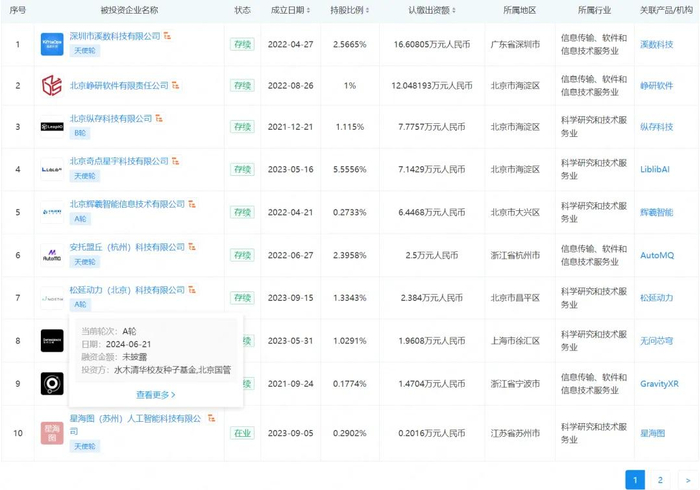
Task: Select current page 1 button
Action: point(635,480)
